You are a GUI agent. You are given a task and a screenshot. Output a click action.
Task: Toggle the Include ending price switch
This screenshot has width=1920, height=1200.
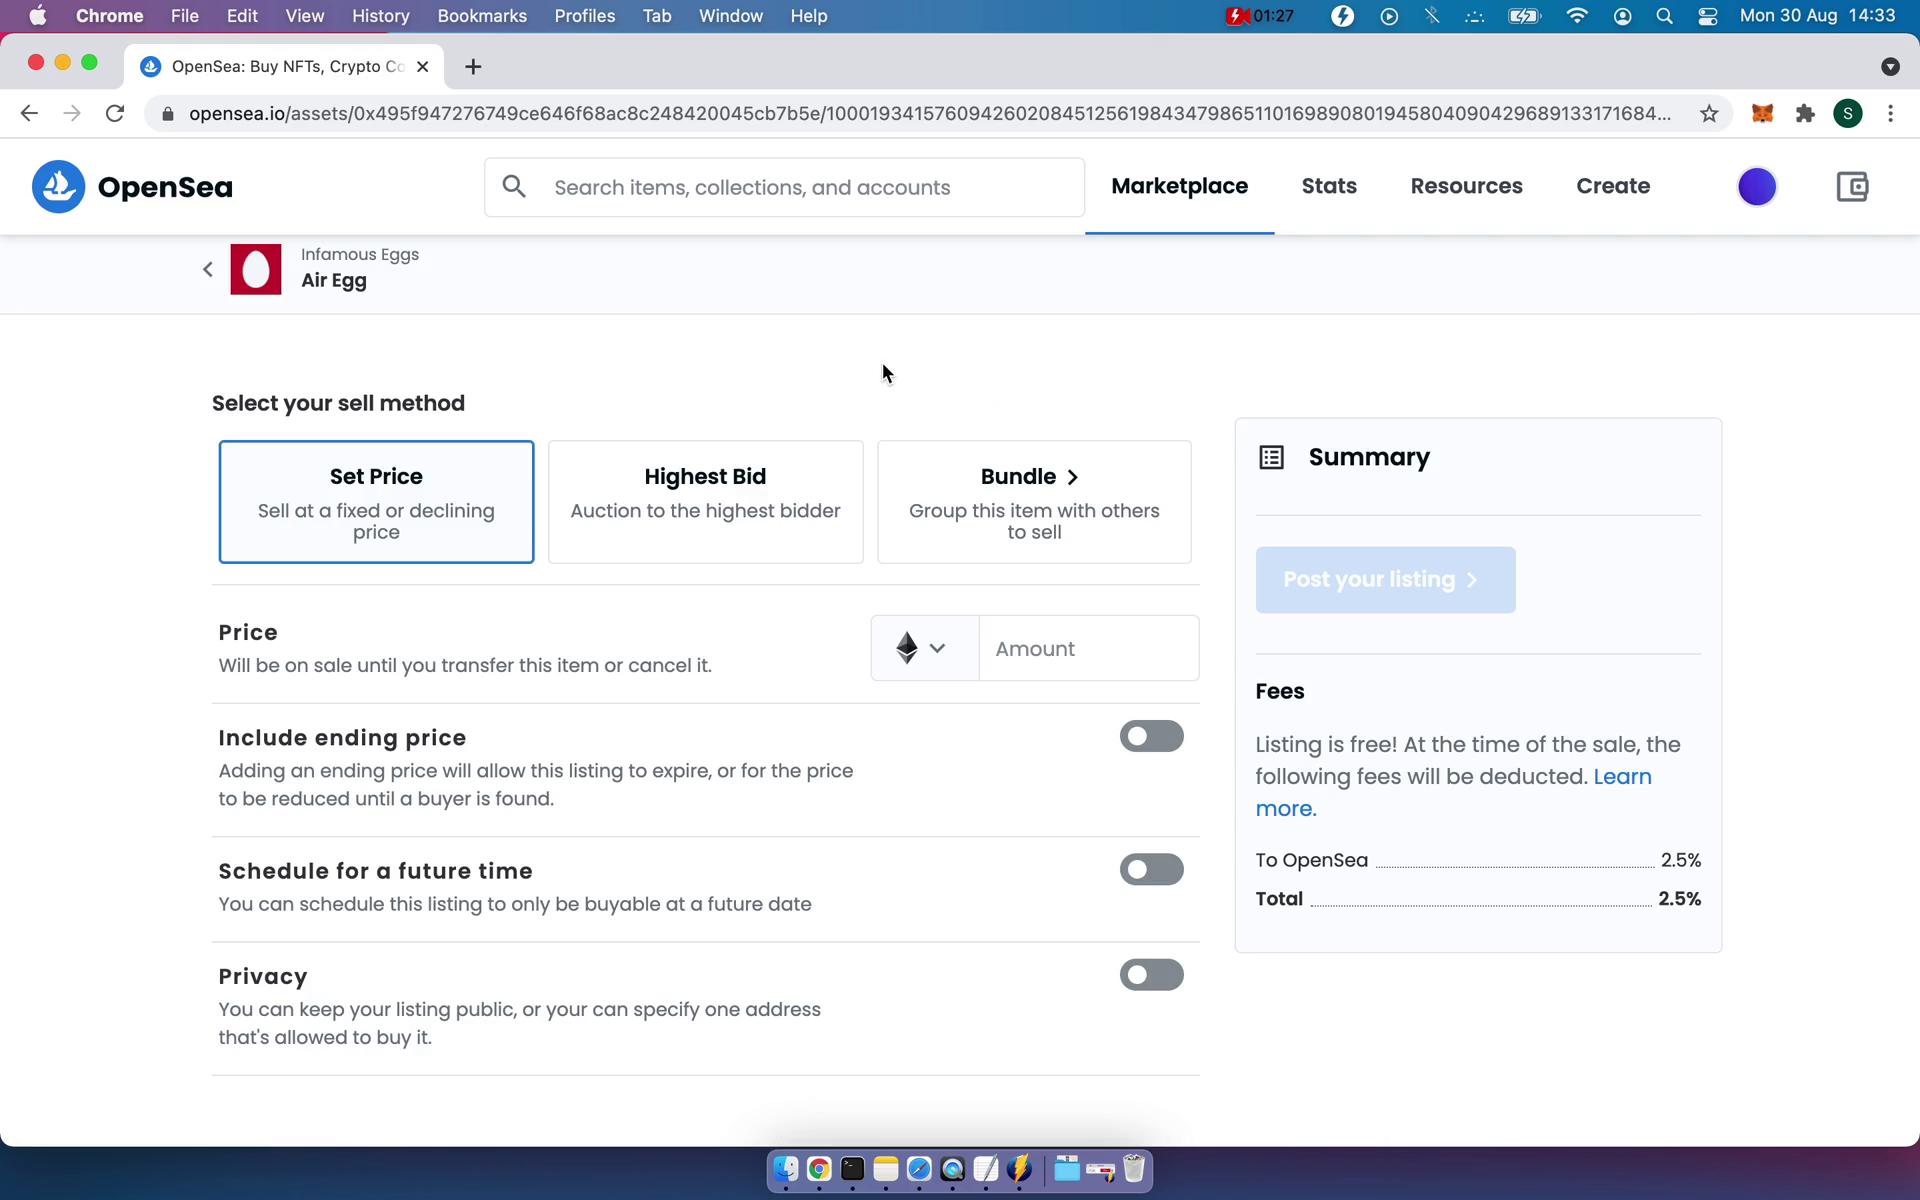tap(1151, 734)
